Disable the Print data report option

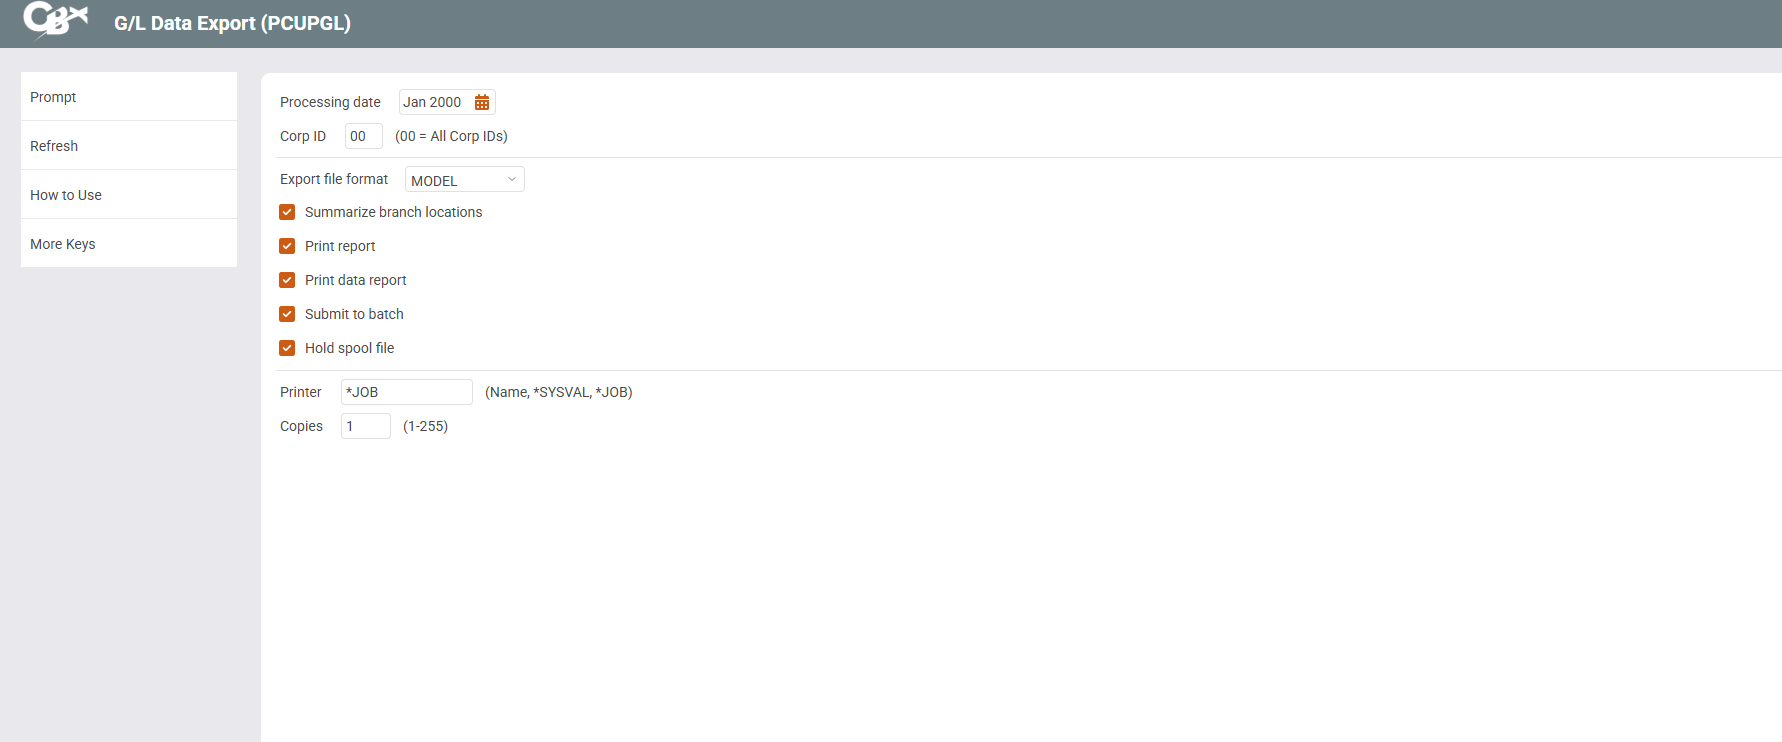tap(287, 280)
